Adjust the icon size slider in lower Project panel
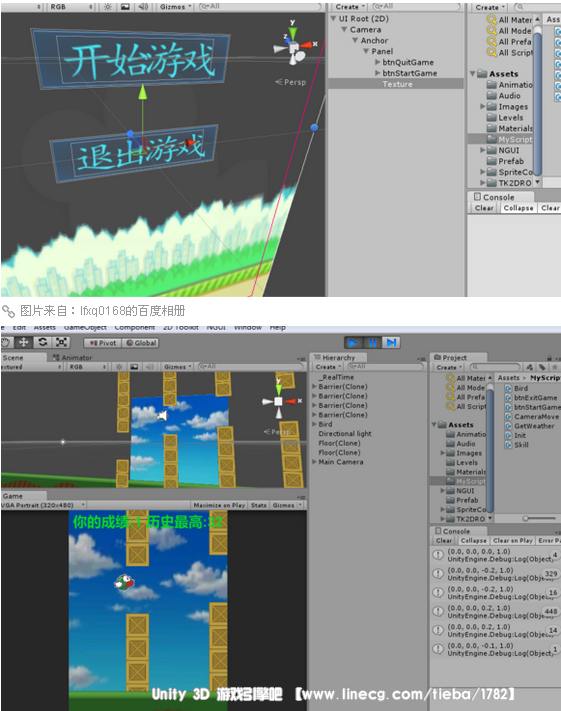This screenshot has width=561, height=711. coord(540,518)
